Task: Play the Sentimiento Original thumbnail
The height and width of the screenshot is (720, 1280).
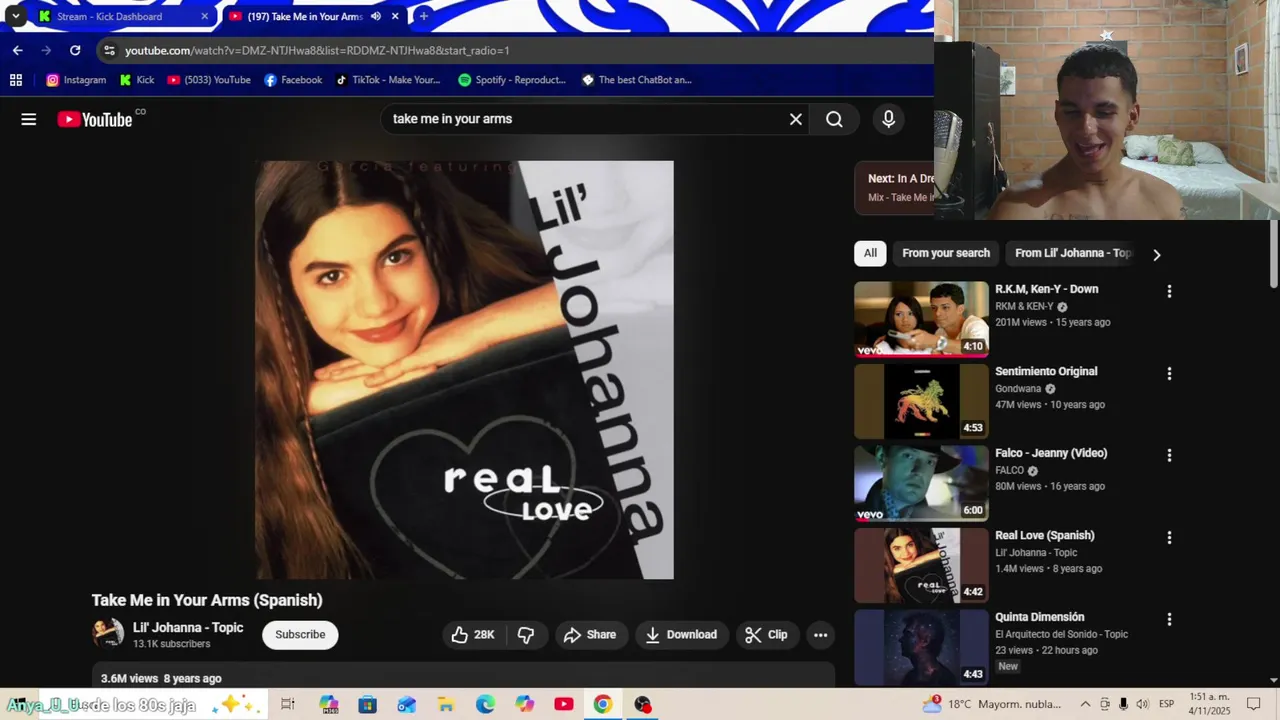Action: coord(921,401)
